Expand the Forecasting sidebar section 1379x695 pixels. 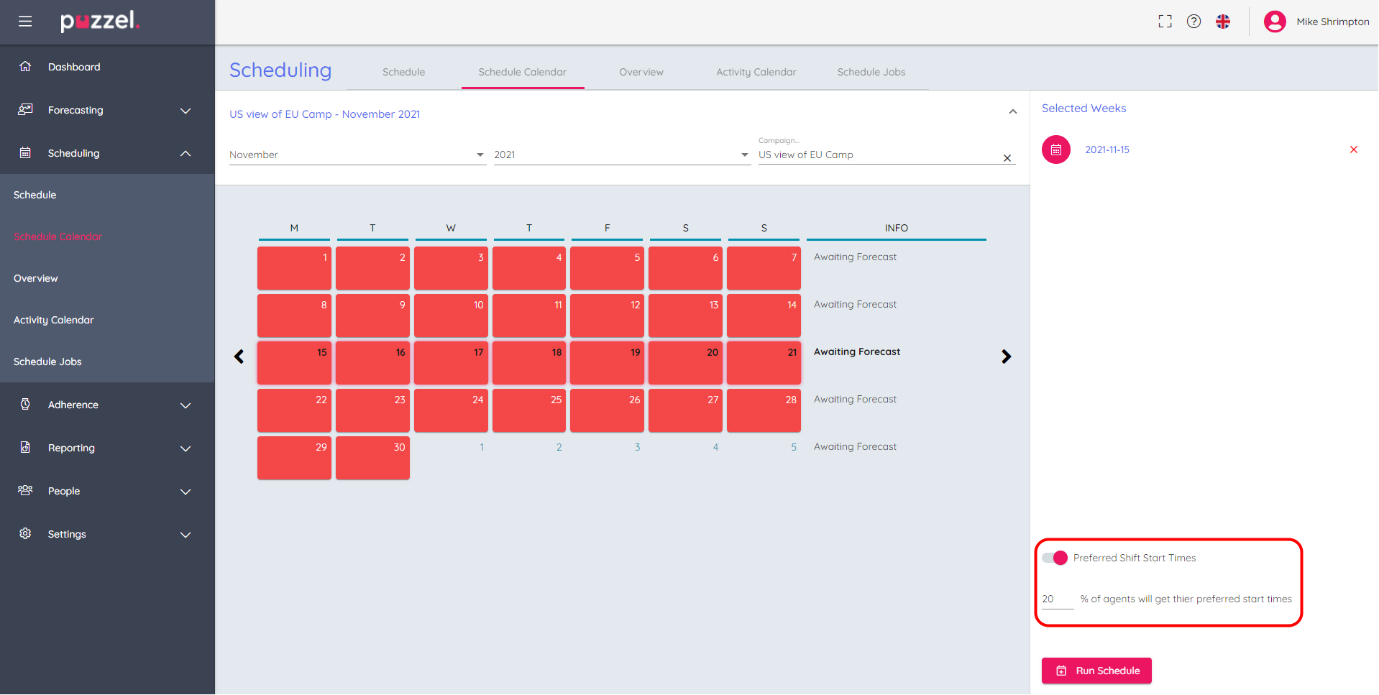107,110
